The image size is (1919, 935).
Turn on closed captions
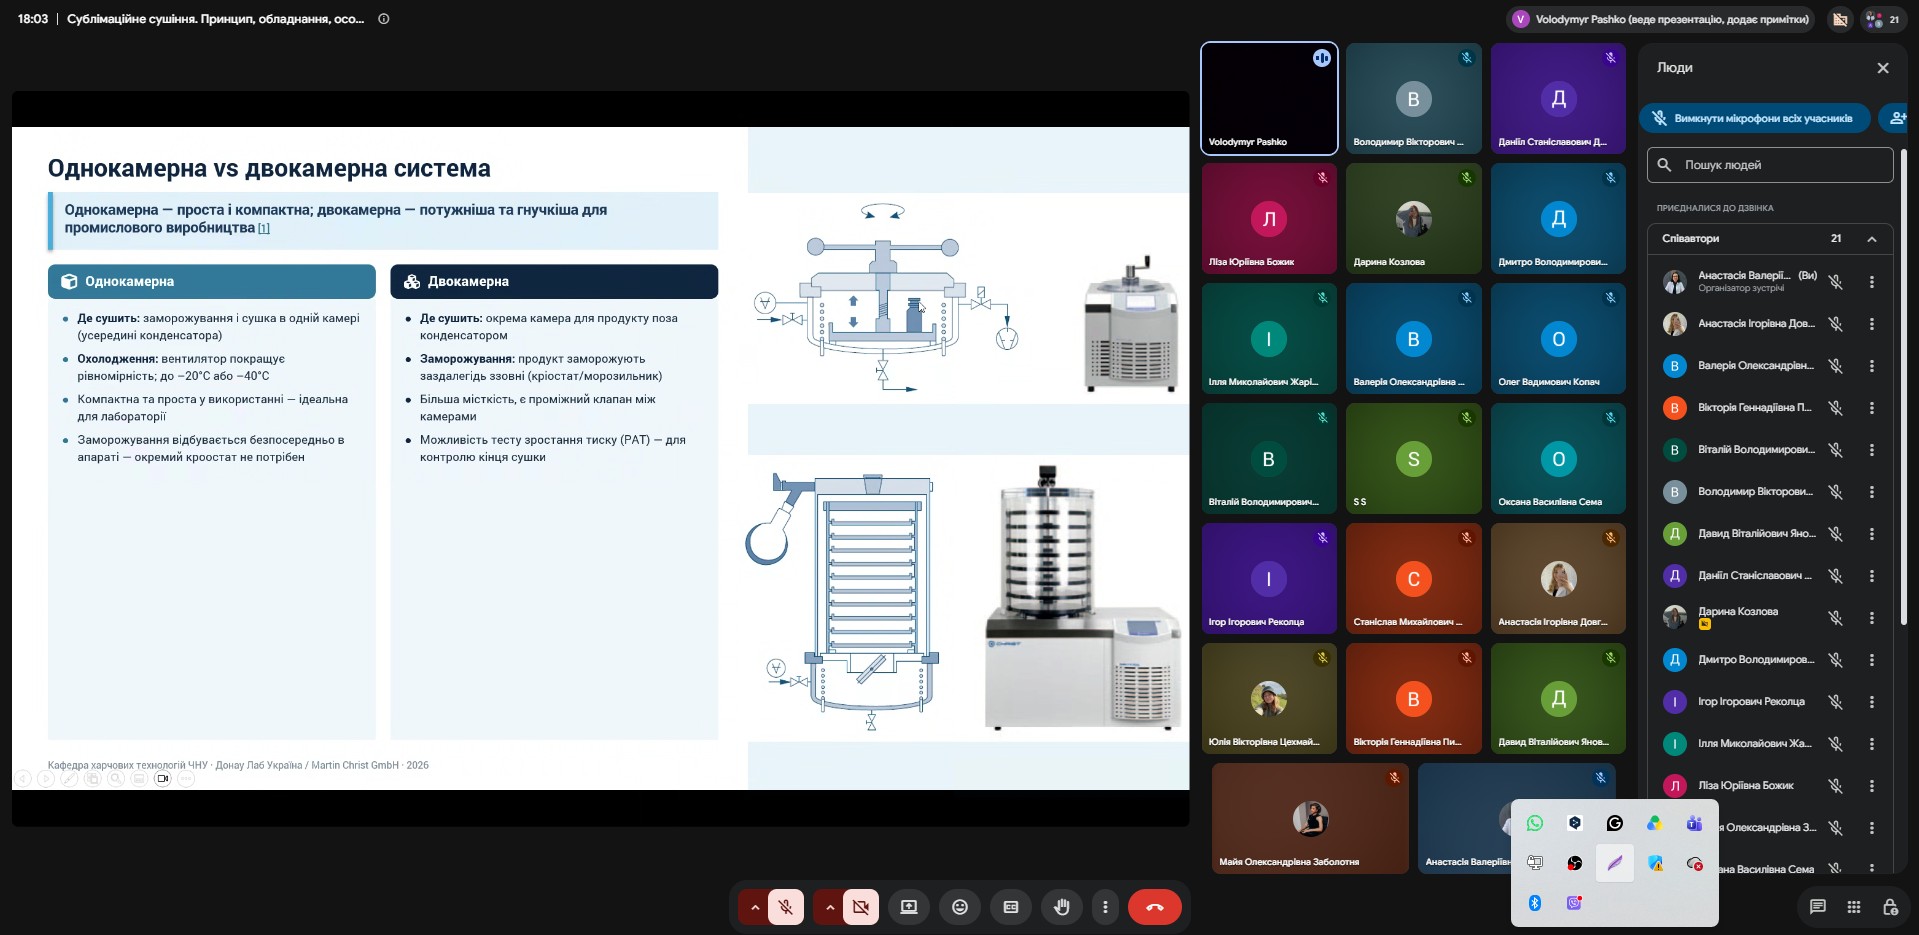tap(1011, 907)
